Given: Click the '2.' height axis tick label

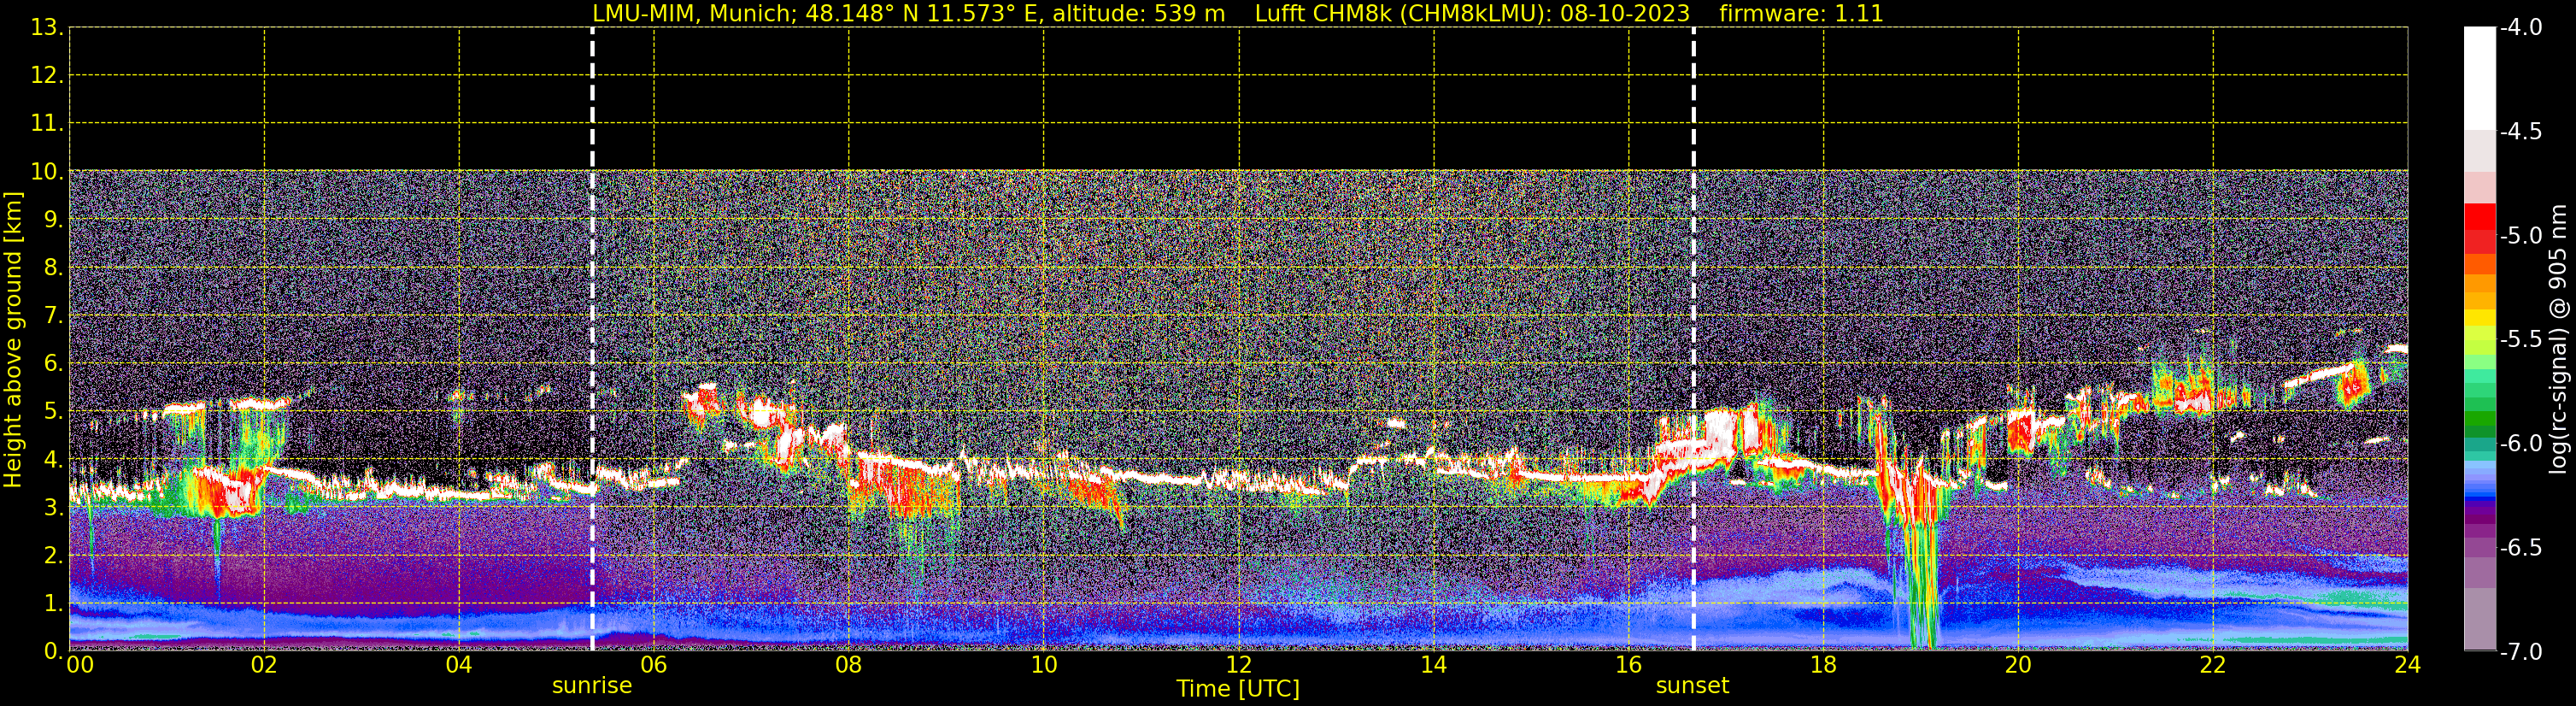Looking at the screenshot, I should tap(53, 556).
